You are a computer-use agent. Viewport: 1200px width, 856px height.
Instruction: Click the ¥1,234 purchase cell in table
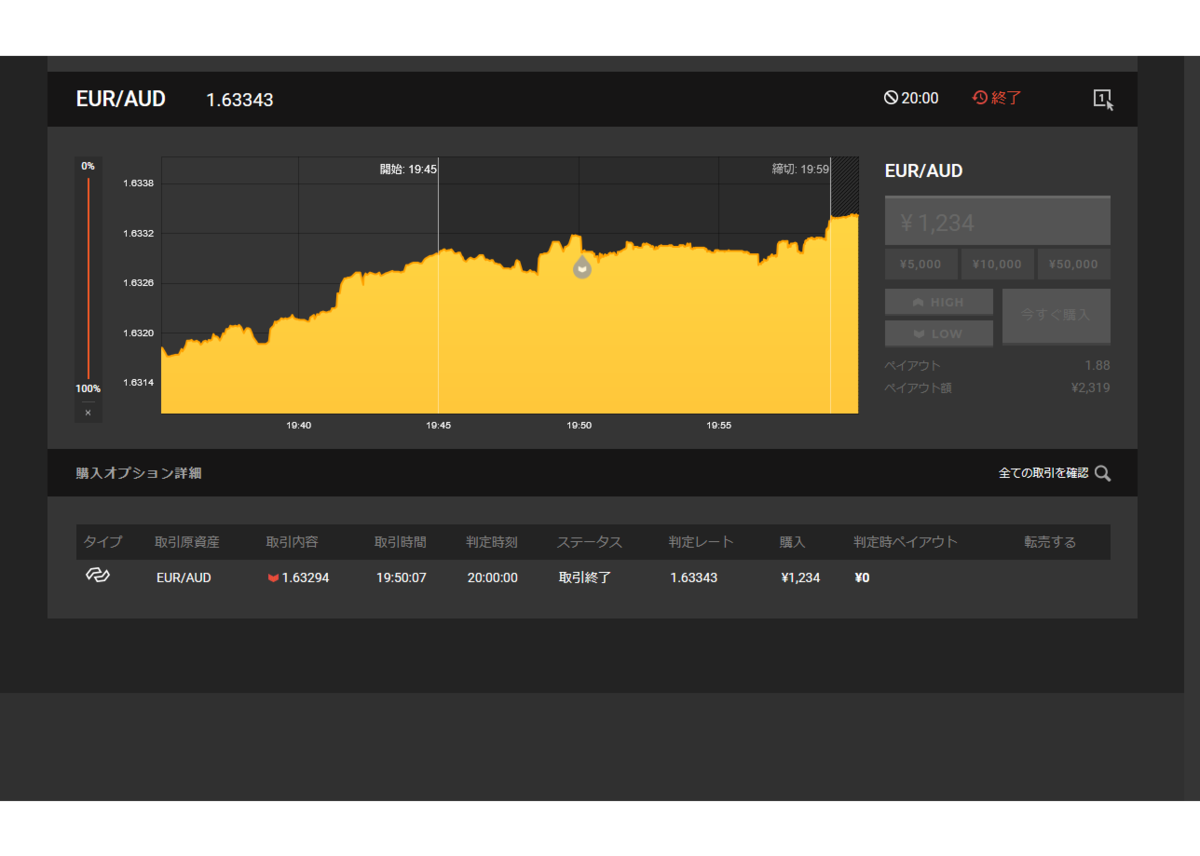[x=801, y=578]
